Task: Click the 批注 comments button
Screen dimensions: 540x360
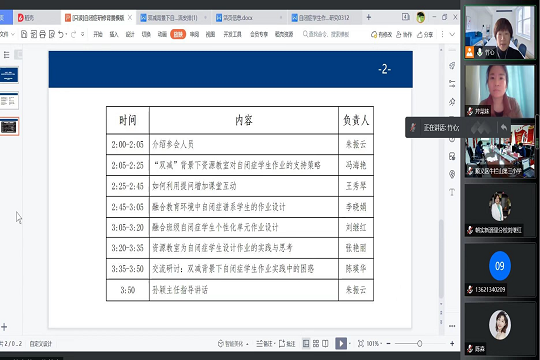Action: 287,343
